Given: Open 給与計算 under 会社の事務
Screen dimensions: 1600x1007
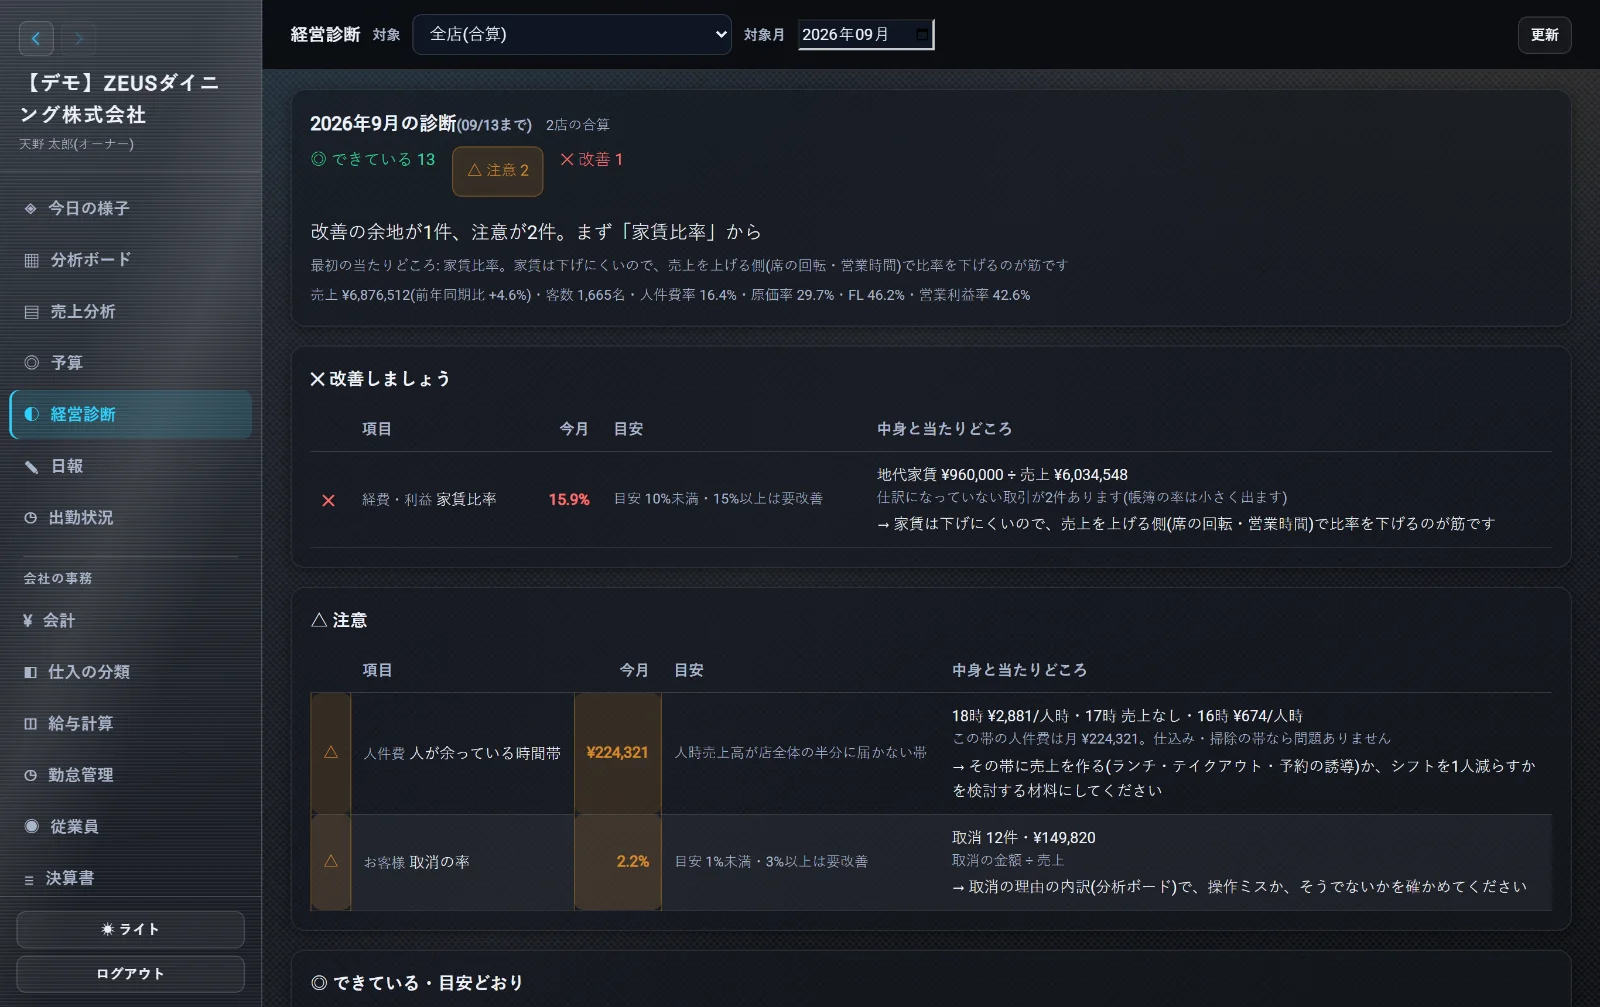Looking at the screenshot, I should [131, 724].
